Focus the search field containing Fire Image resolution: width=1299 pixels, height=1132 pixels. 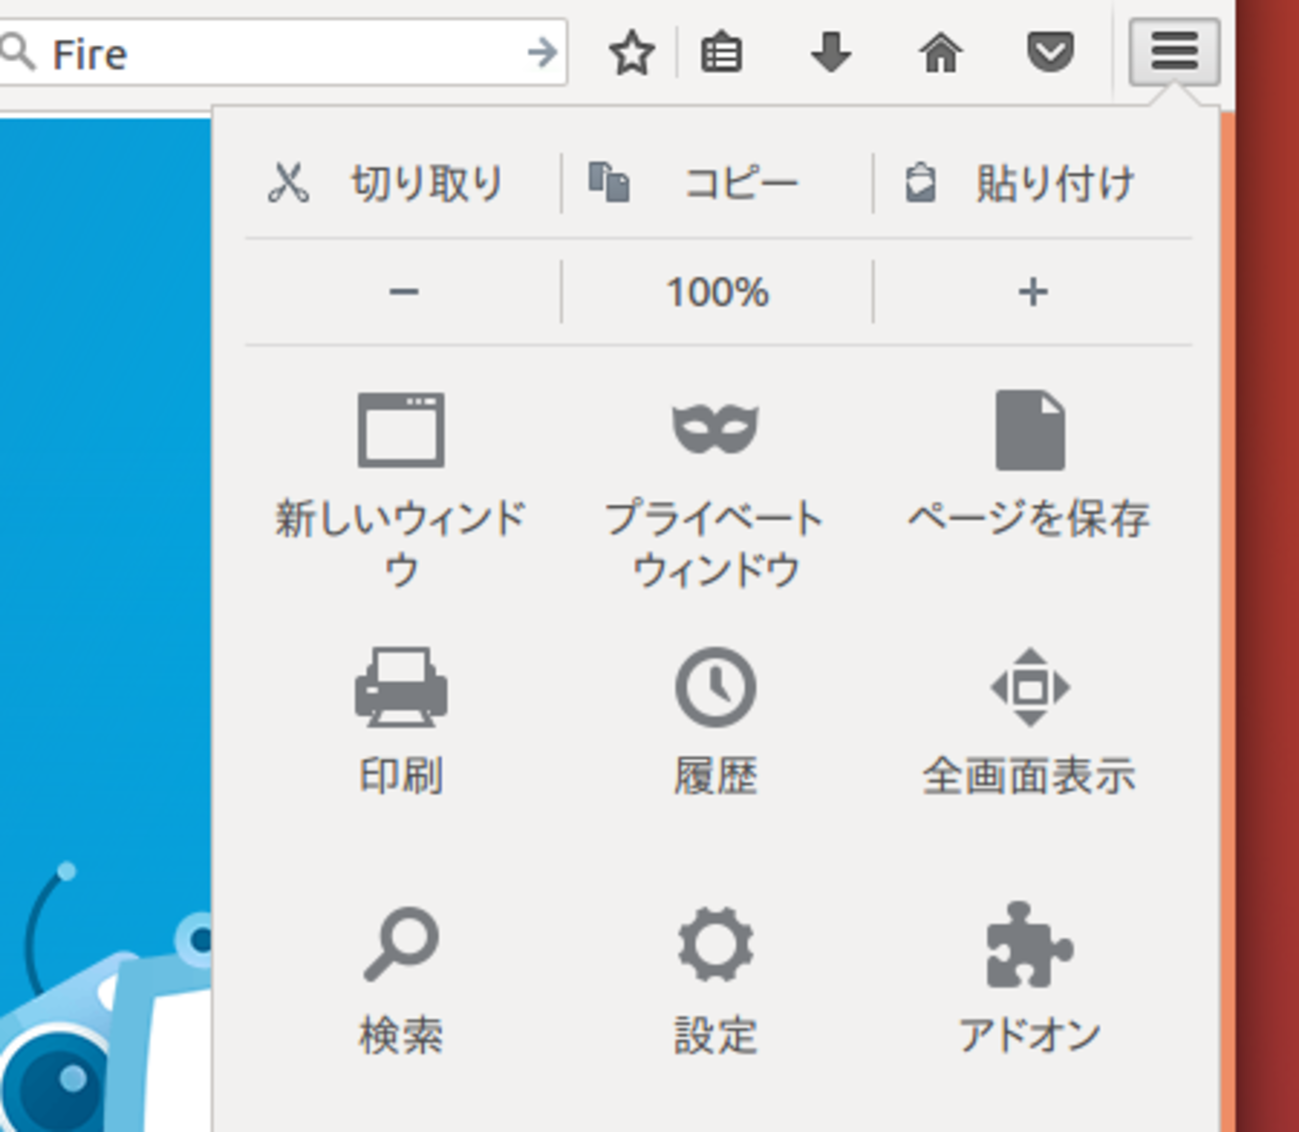tap(283, 52)
